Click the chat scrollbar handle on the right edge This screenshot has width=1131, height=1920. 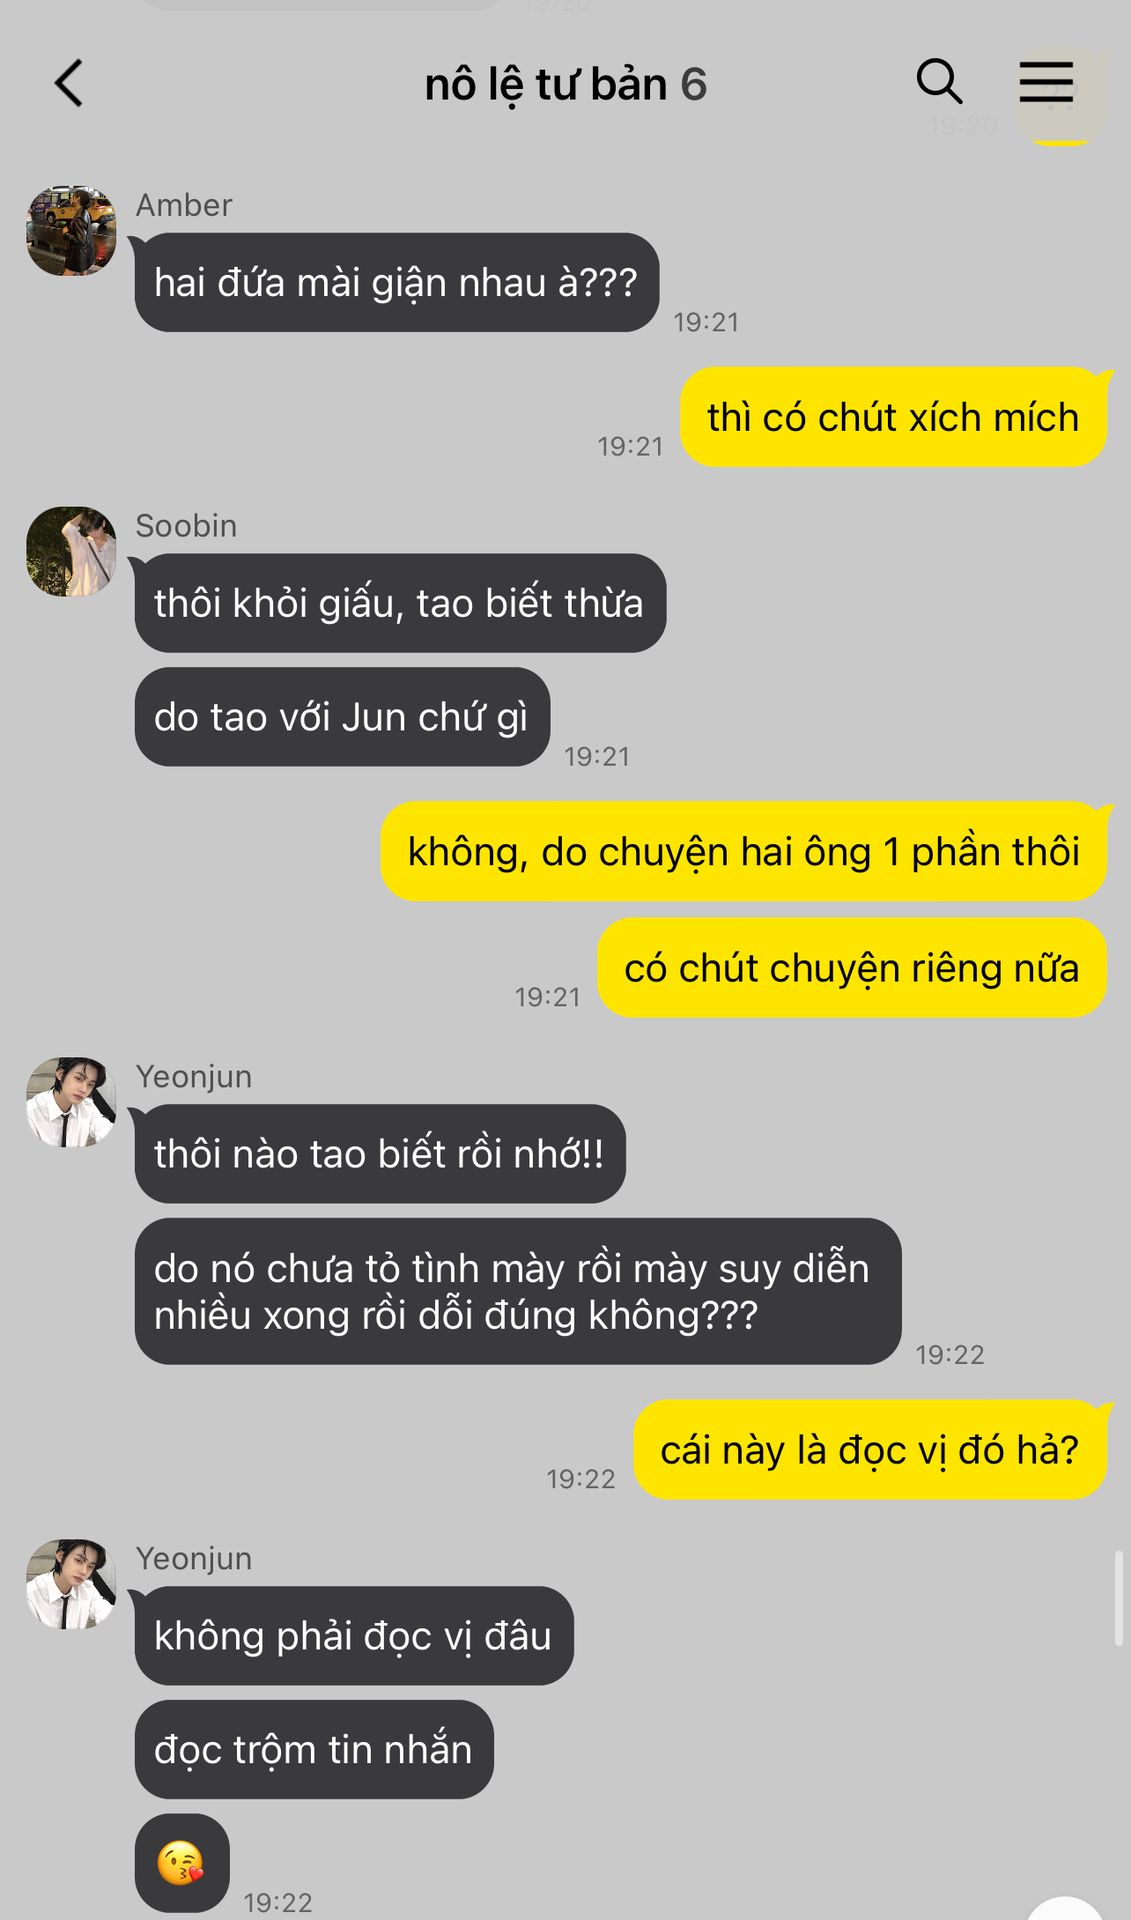(1119, 1598)
